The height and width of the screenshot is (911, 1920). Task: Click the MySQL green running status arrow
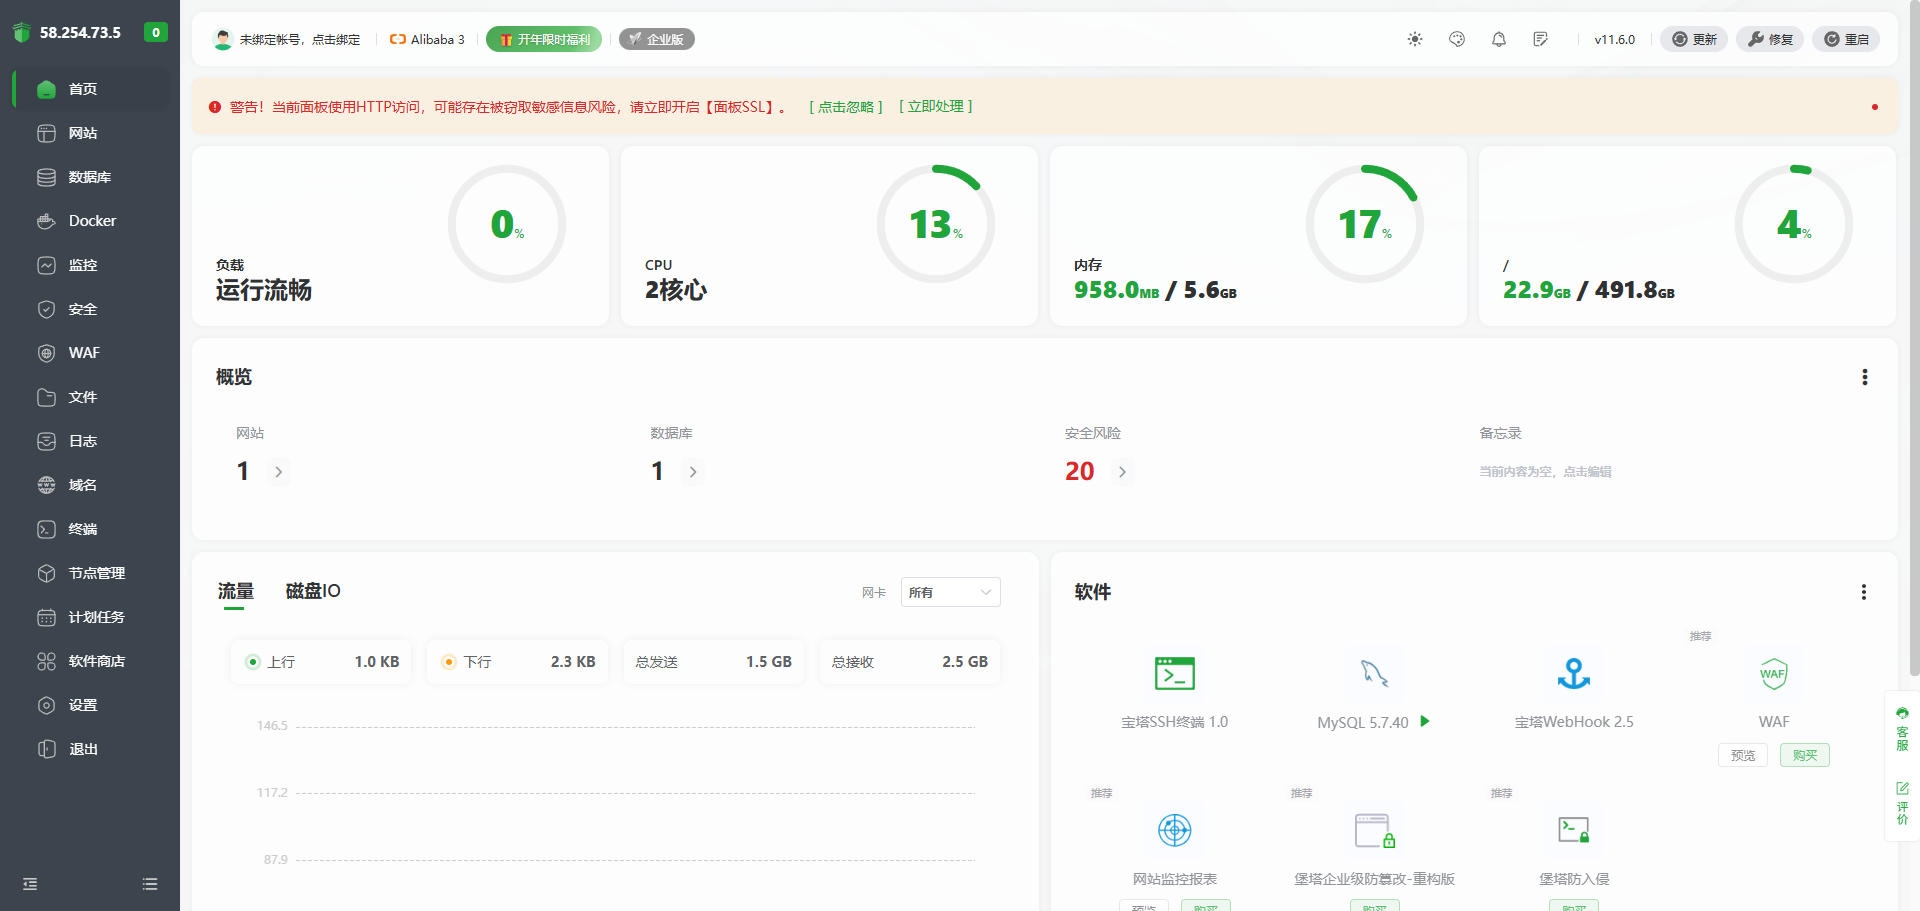pyautogui.click(x=1425, y=721)
